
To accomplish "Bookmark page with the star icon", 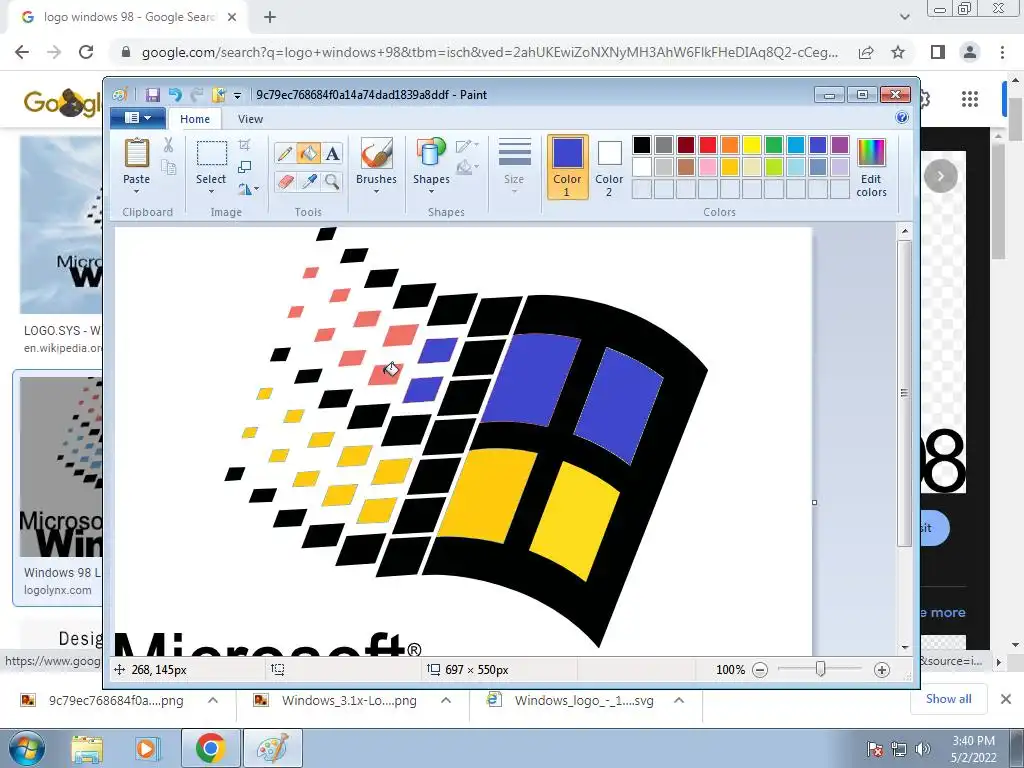I will coord(898,52).
